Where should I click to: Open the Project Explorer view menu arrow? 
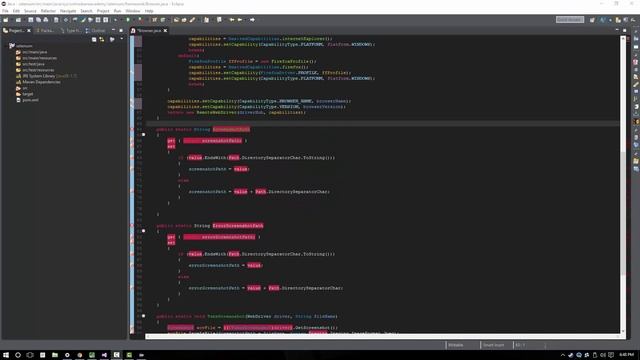(x=122, y=39)
